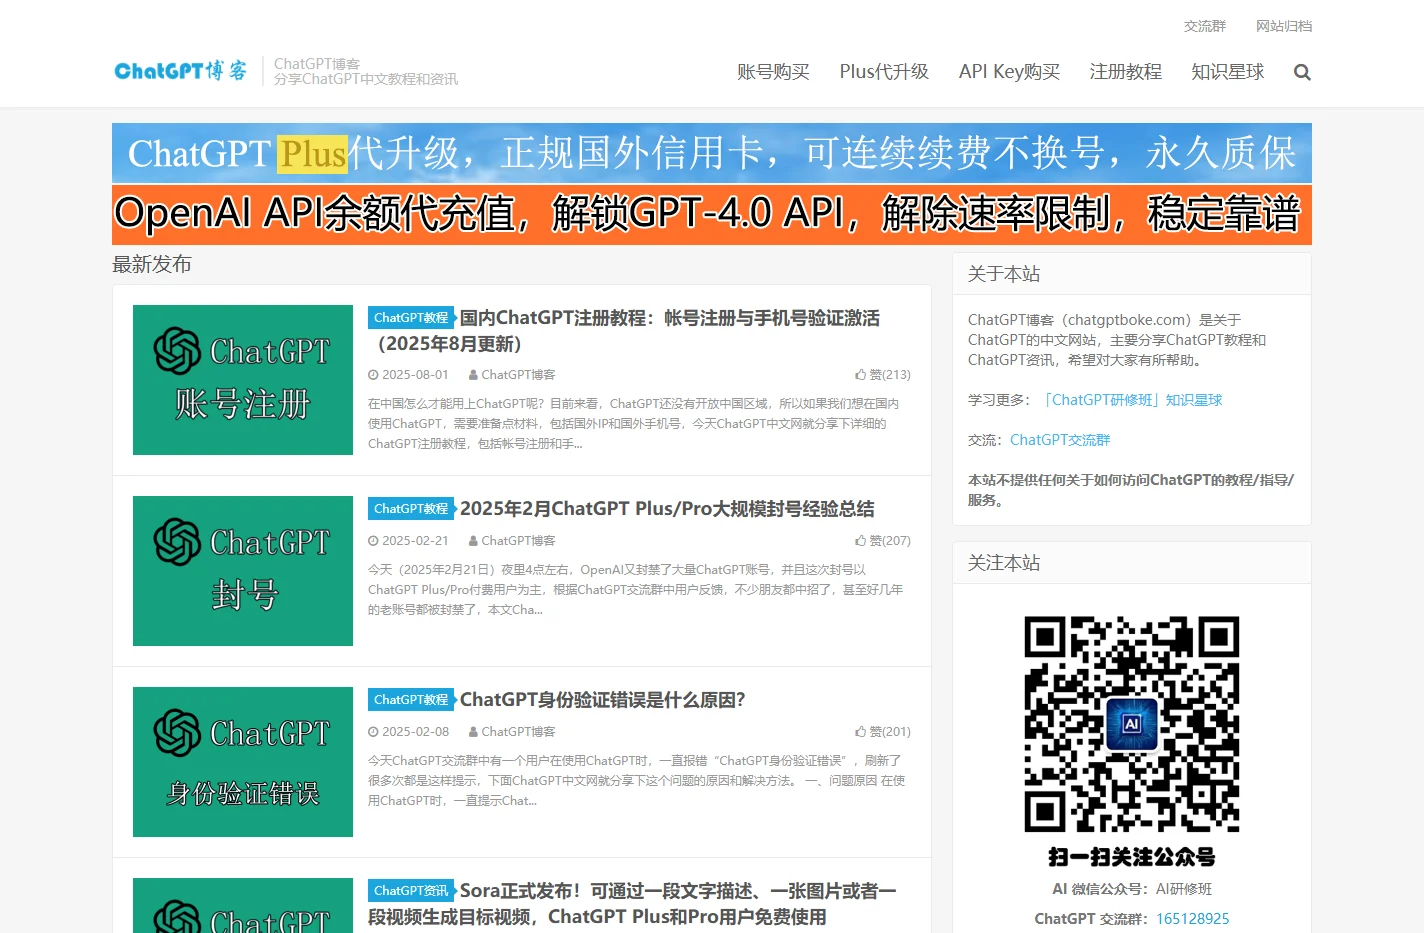Click ChatGPT资讯 tag on Sora post
Screen dimensions: 1424x933
411,891
